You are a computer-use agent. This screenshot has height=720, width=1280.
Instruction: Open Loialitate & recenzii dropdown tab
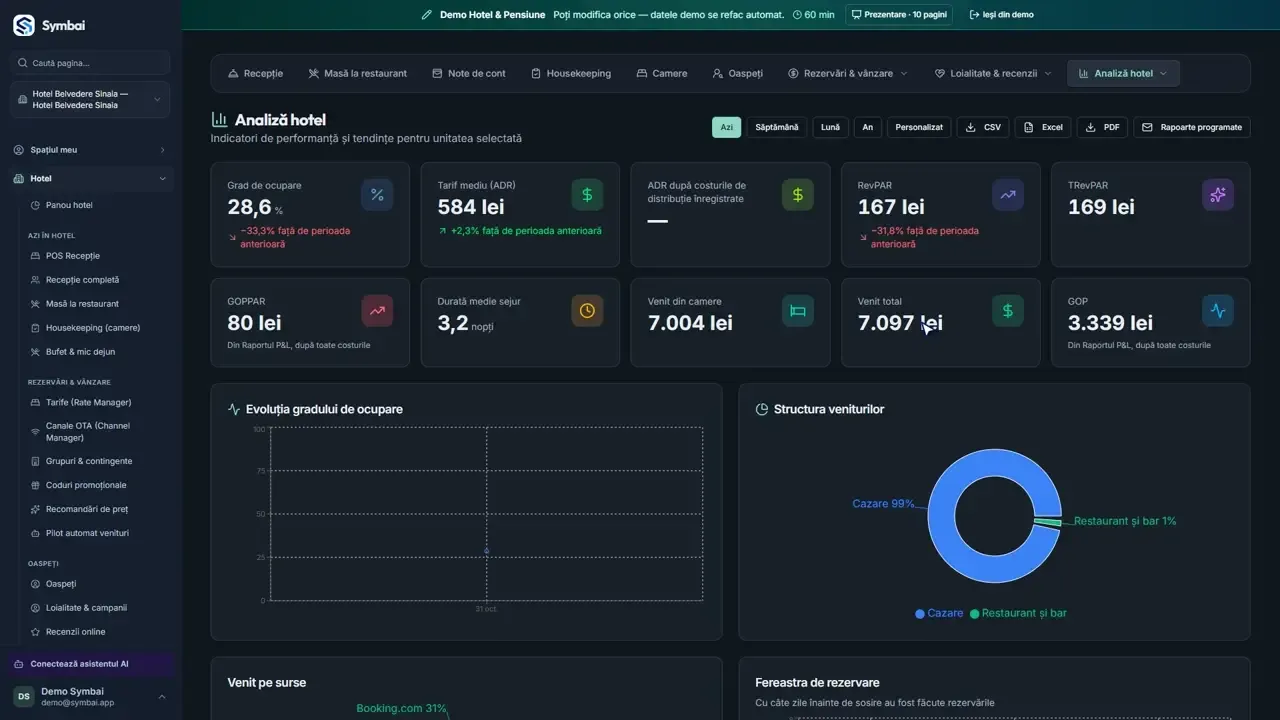tap(993, 73)
